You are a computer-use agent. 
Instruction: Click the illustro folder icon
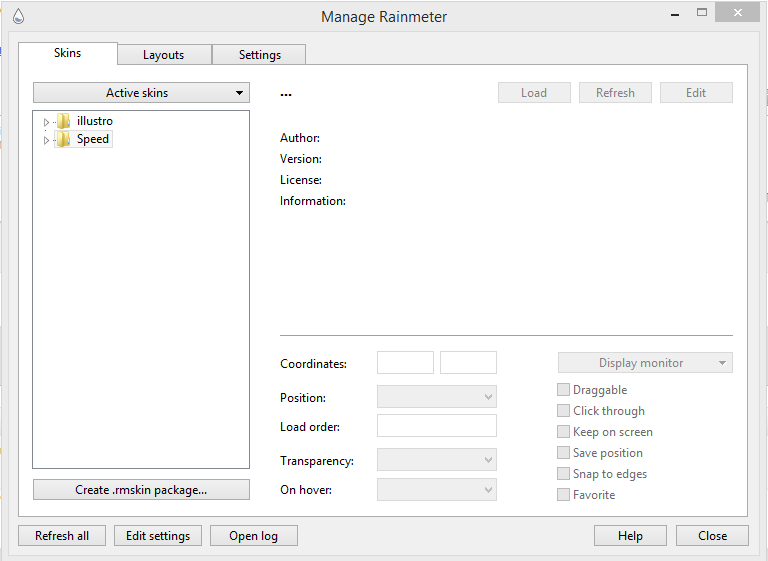(x=63, y=121)
